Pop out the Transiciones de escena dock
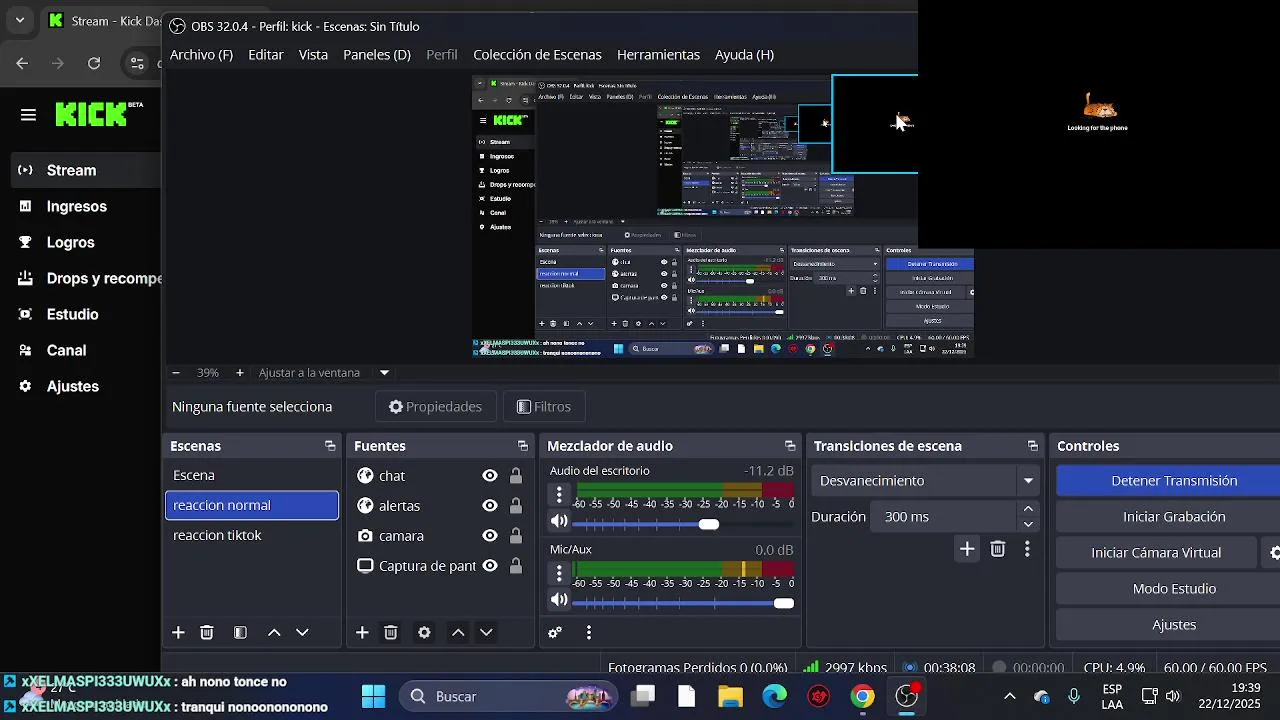1280x720 pixels. (x=1033, y=446)
